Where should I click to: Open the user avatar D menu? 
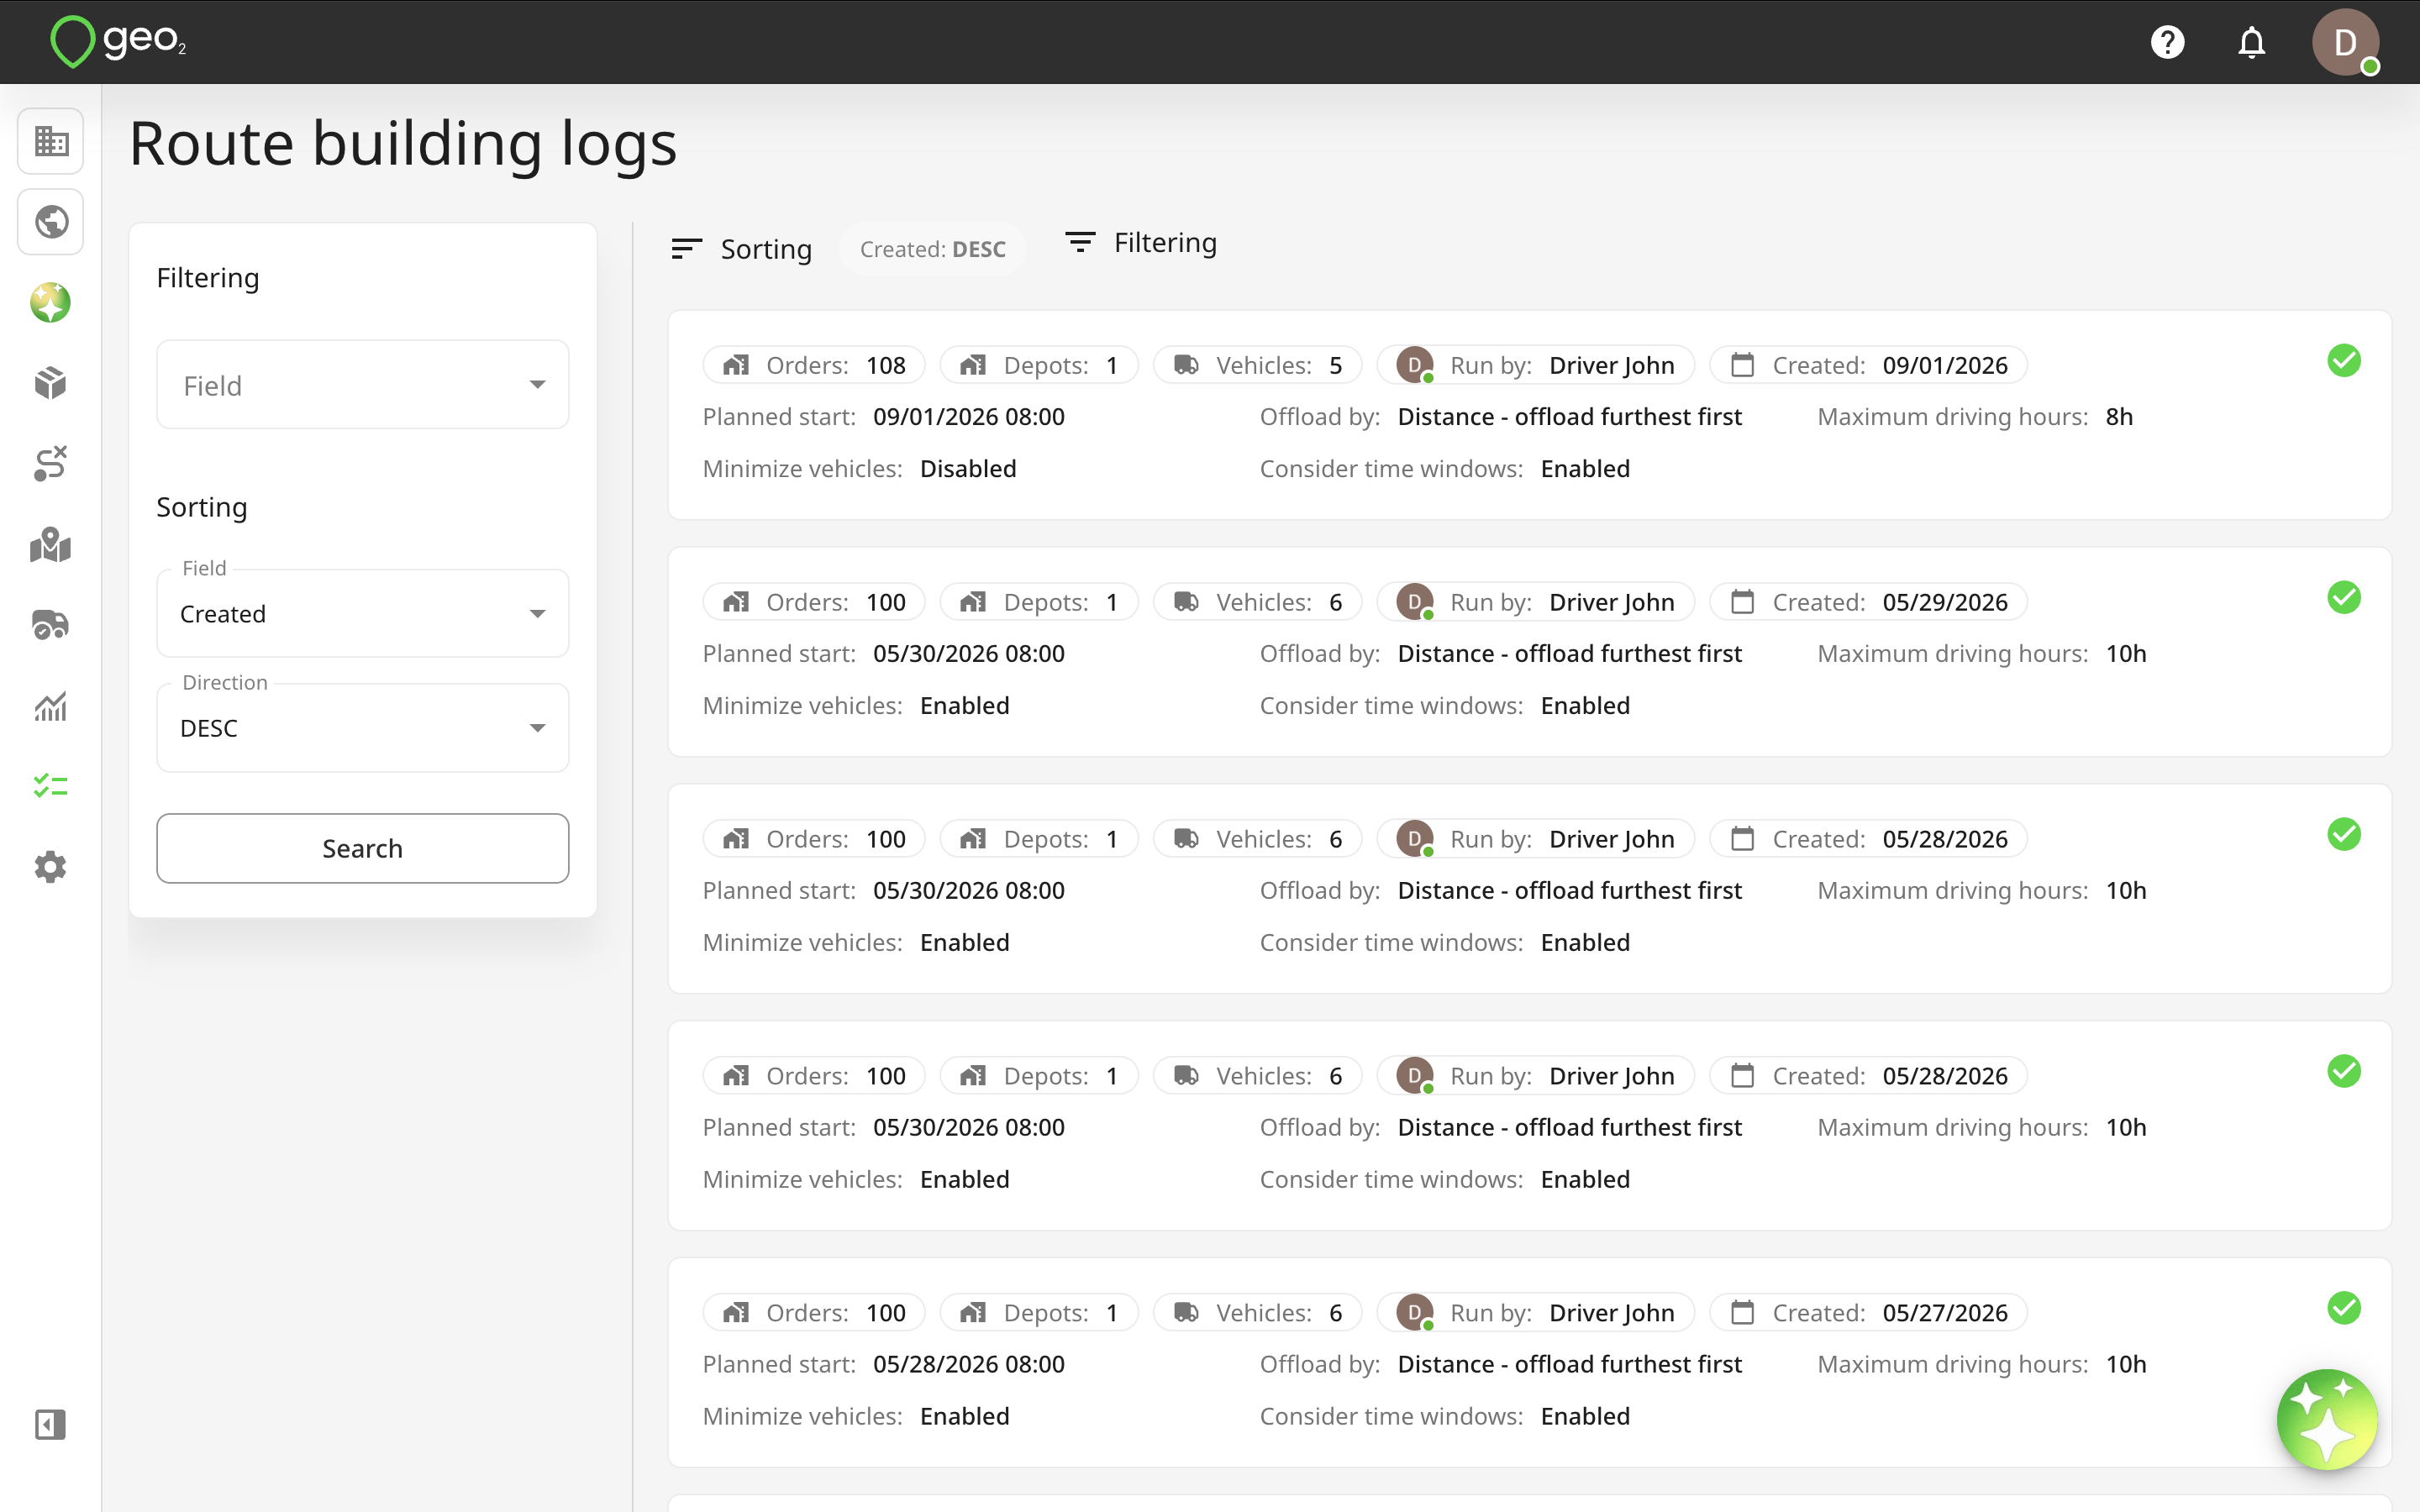(2345, 42)
